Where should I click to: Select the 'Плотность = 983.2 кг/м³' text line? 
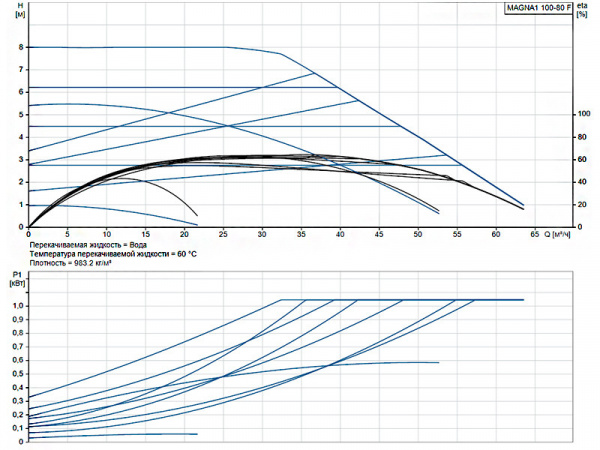[74, 265]
